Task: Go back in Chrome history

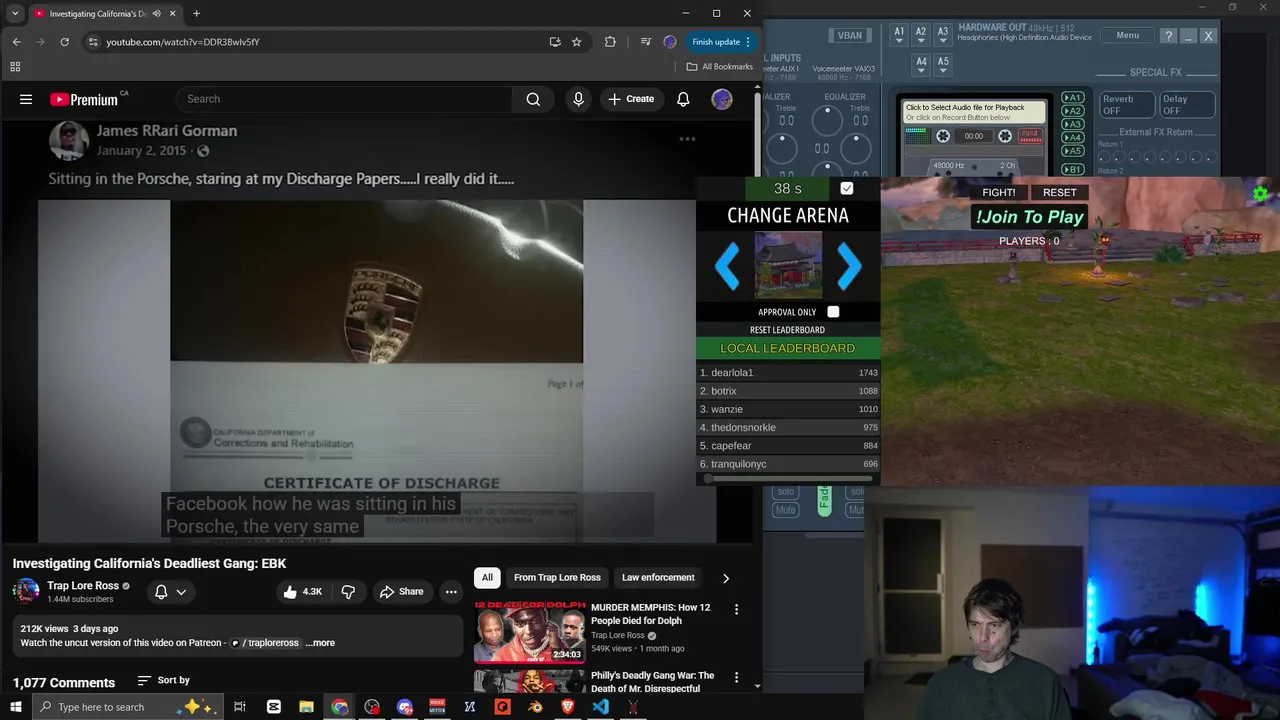Action: pyautogui.click(x=16, y=42)
